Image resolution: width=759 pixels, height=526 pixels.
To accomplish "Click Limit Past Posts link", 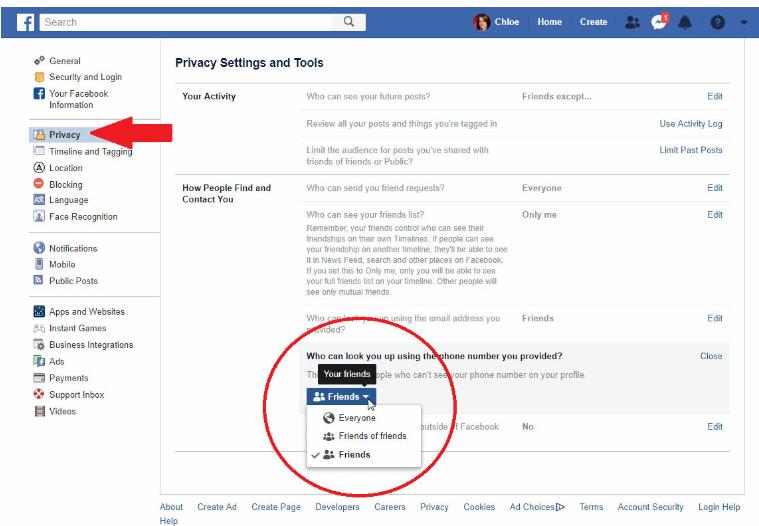I will pos(691,150).
